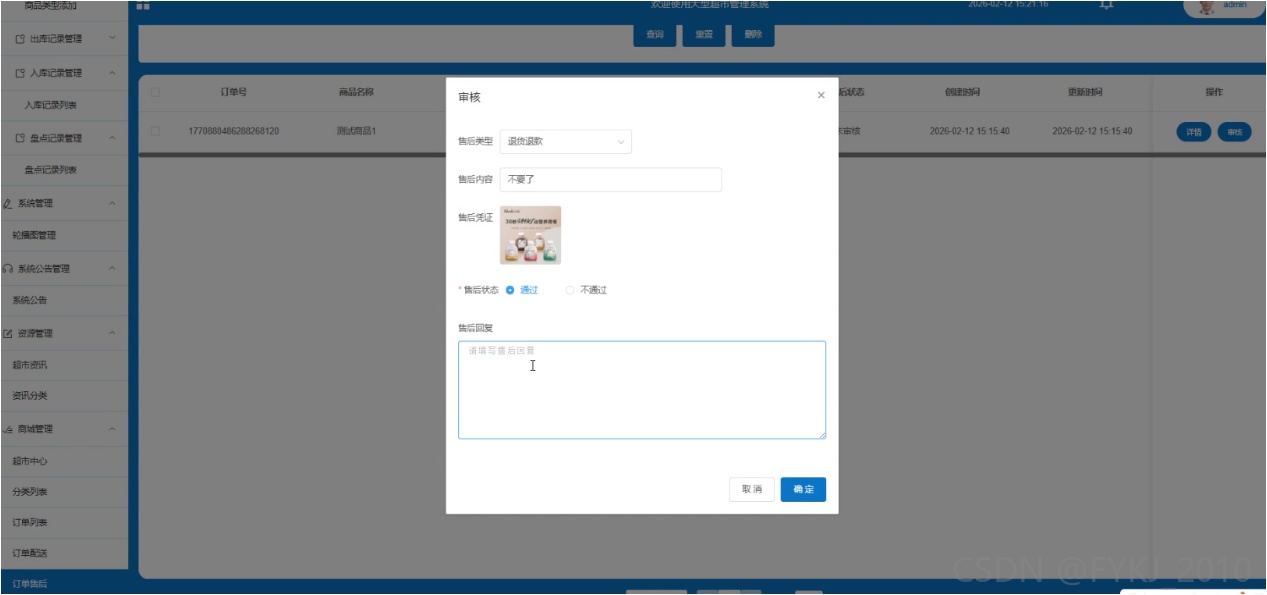The image size is (1267, 595).
Task: Tick the table header select-all checkbox
Action: [x=155, y=93]
